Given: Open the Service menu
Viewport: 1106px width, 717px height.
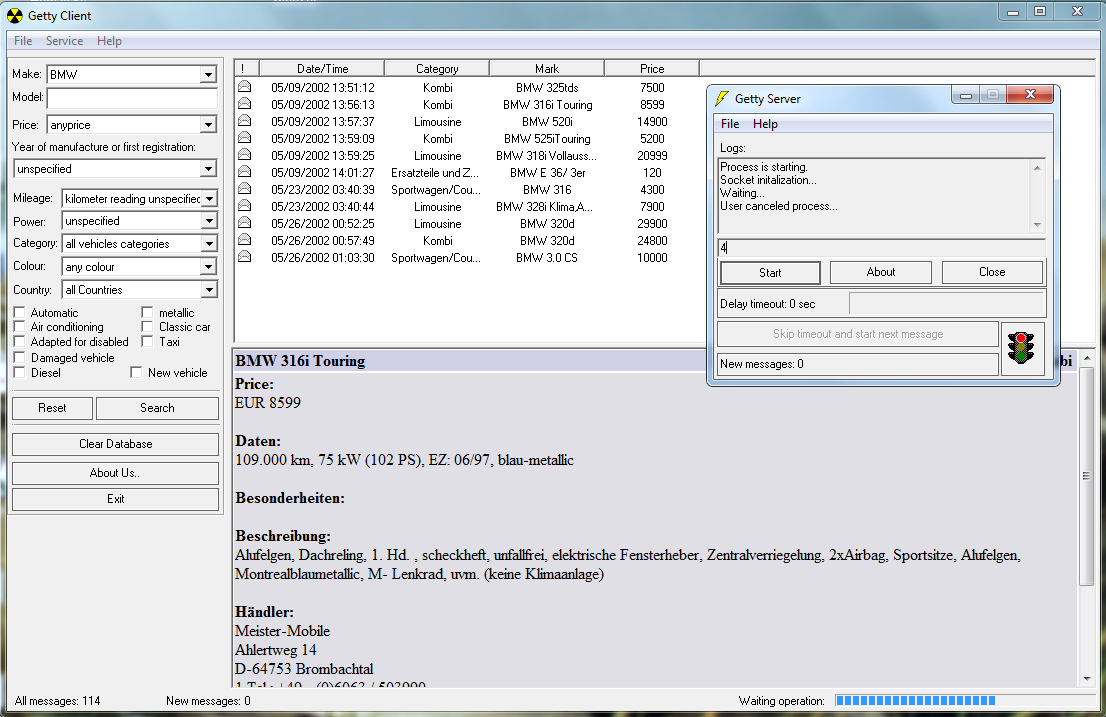Looking at the screenshot, I should click(x=64, y=41).
